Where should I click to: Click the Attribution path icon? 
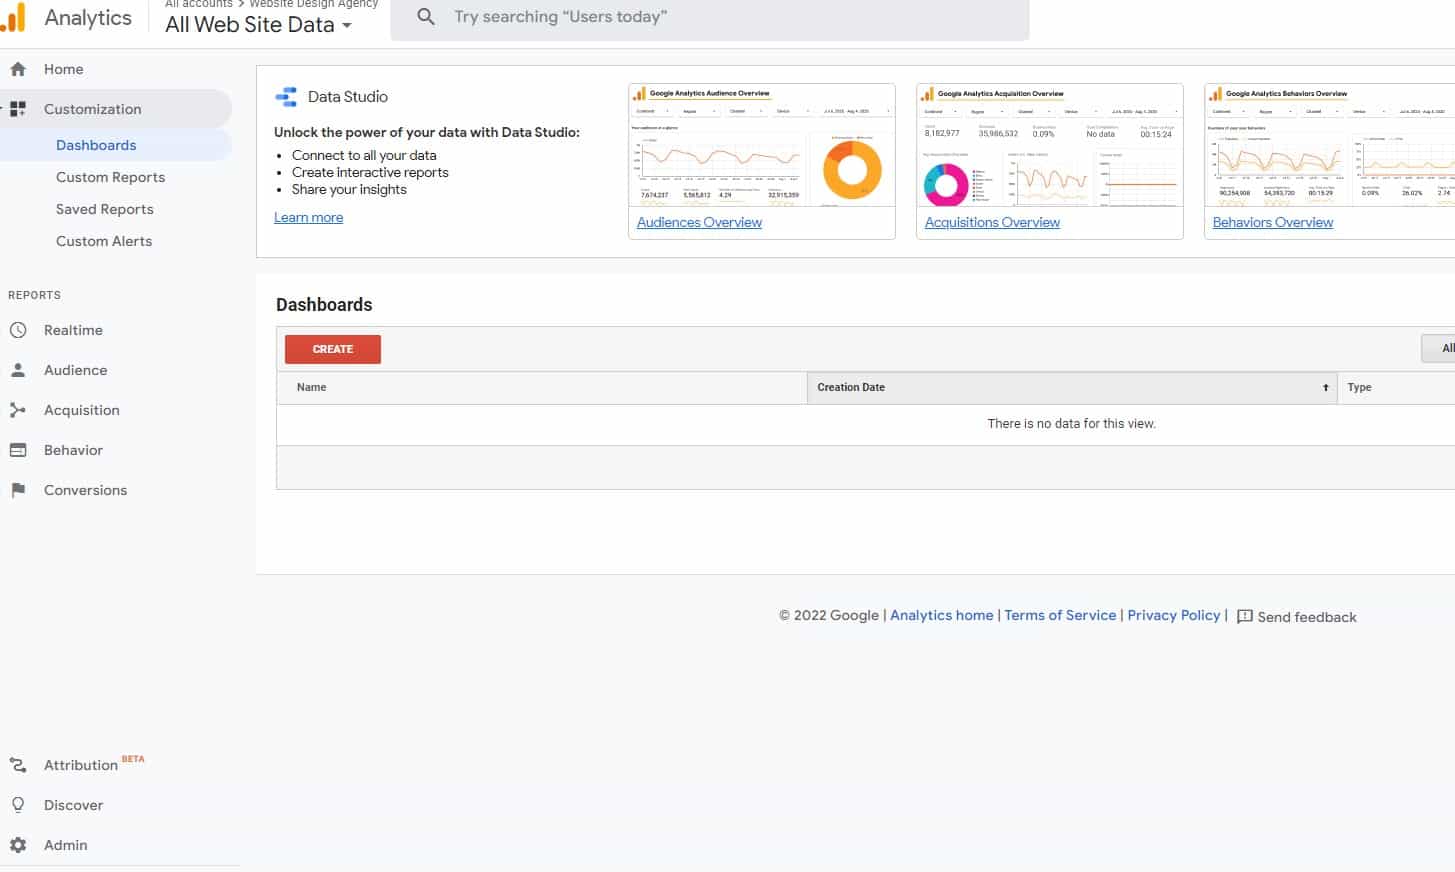tap(18, 765)
